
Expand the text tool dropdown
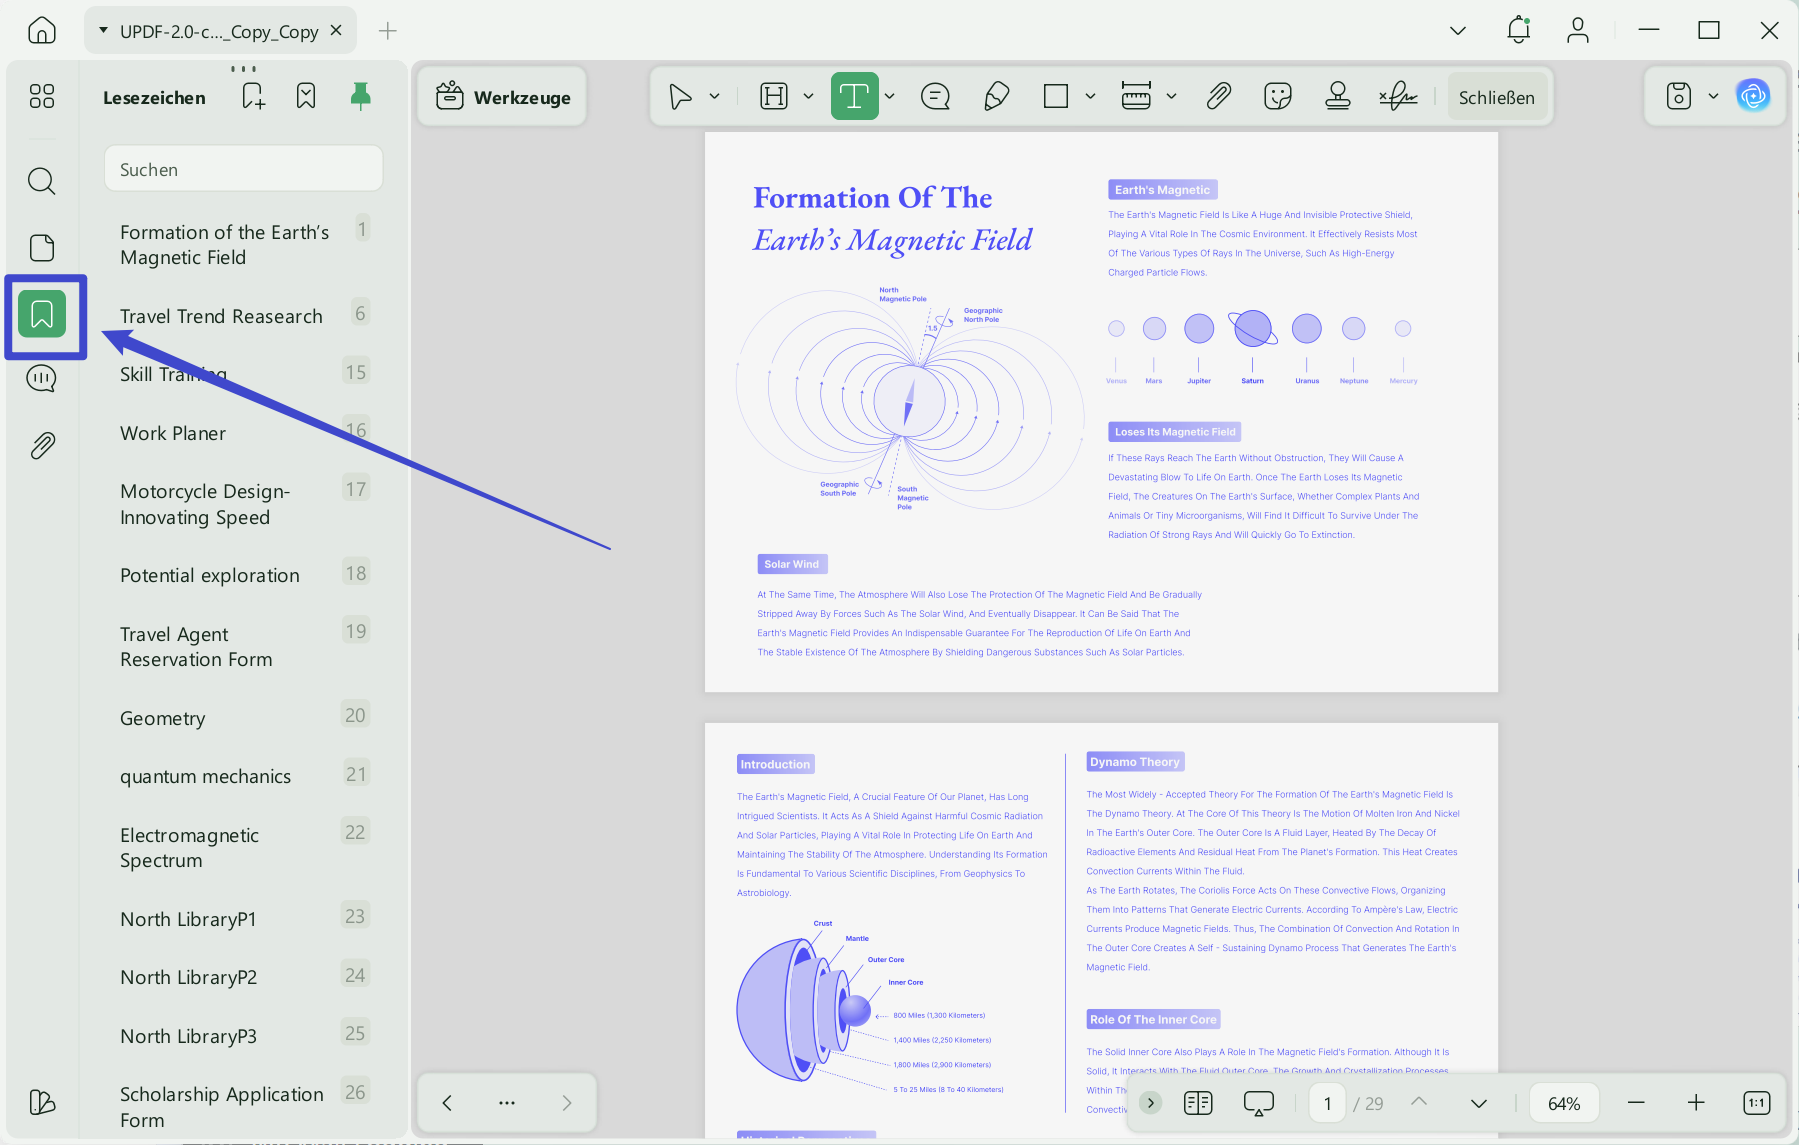(889, 97)
